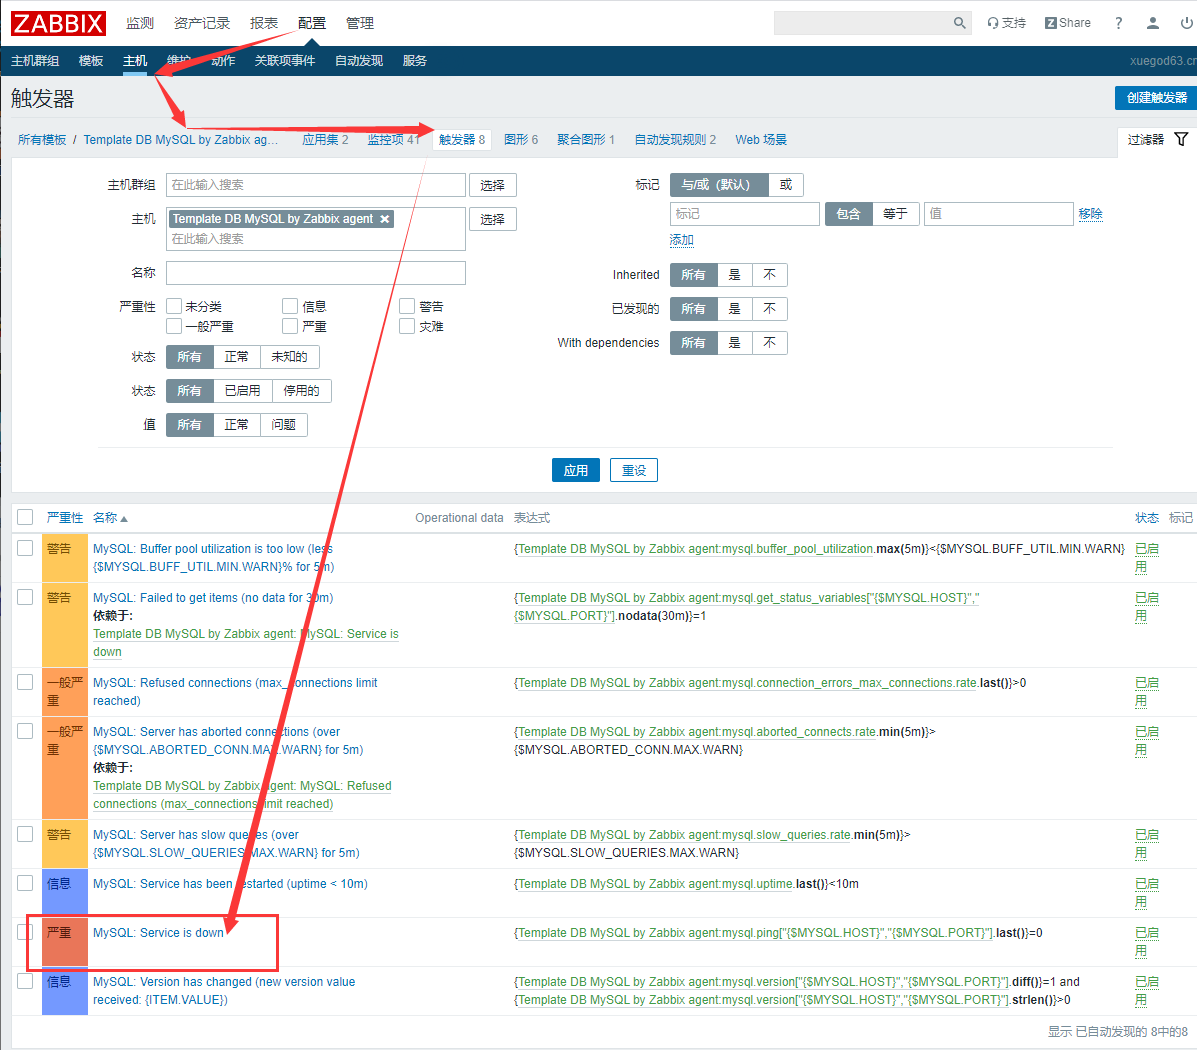
Task: Check the 警告 severity checkbox
Action: (x=407, y=306)
